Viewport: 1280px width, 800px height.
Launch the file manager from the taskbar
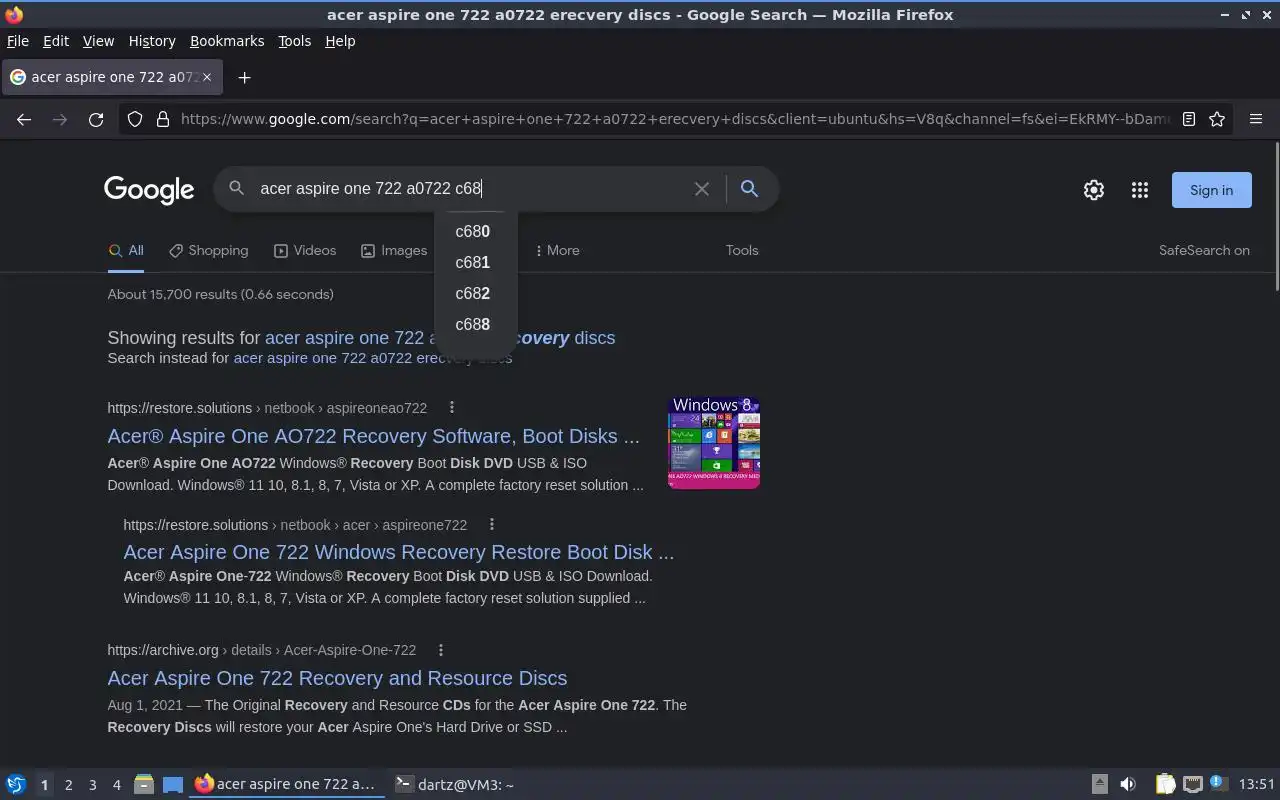(x=144, y=784)
